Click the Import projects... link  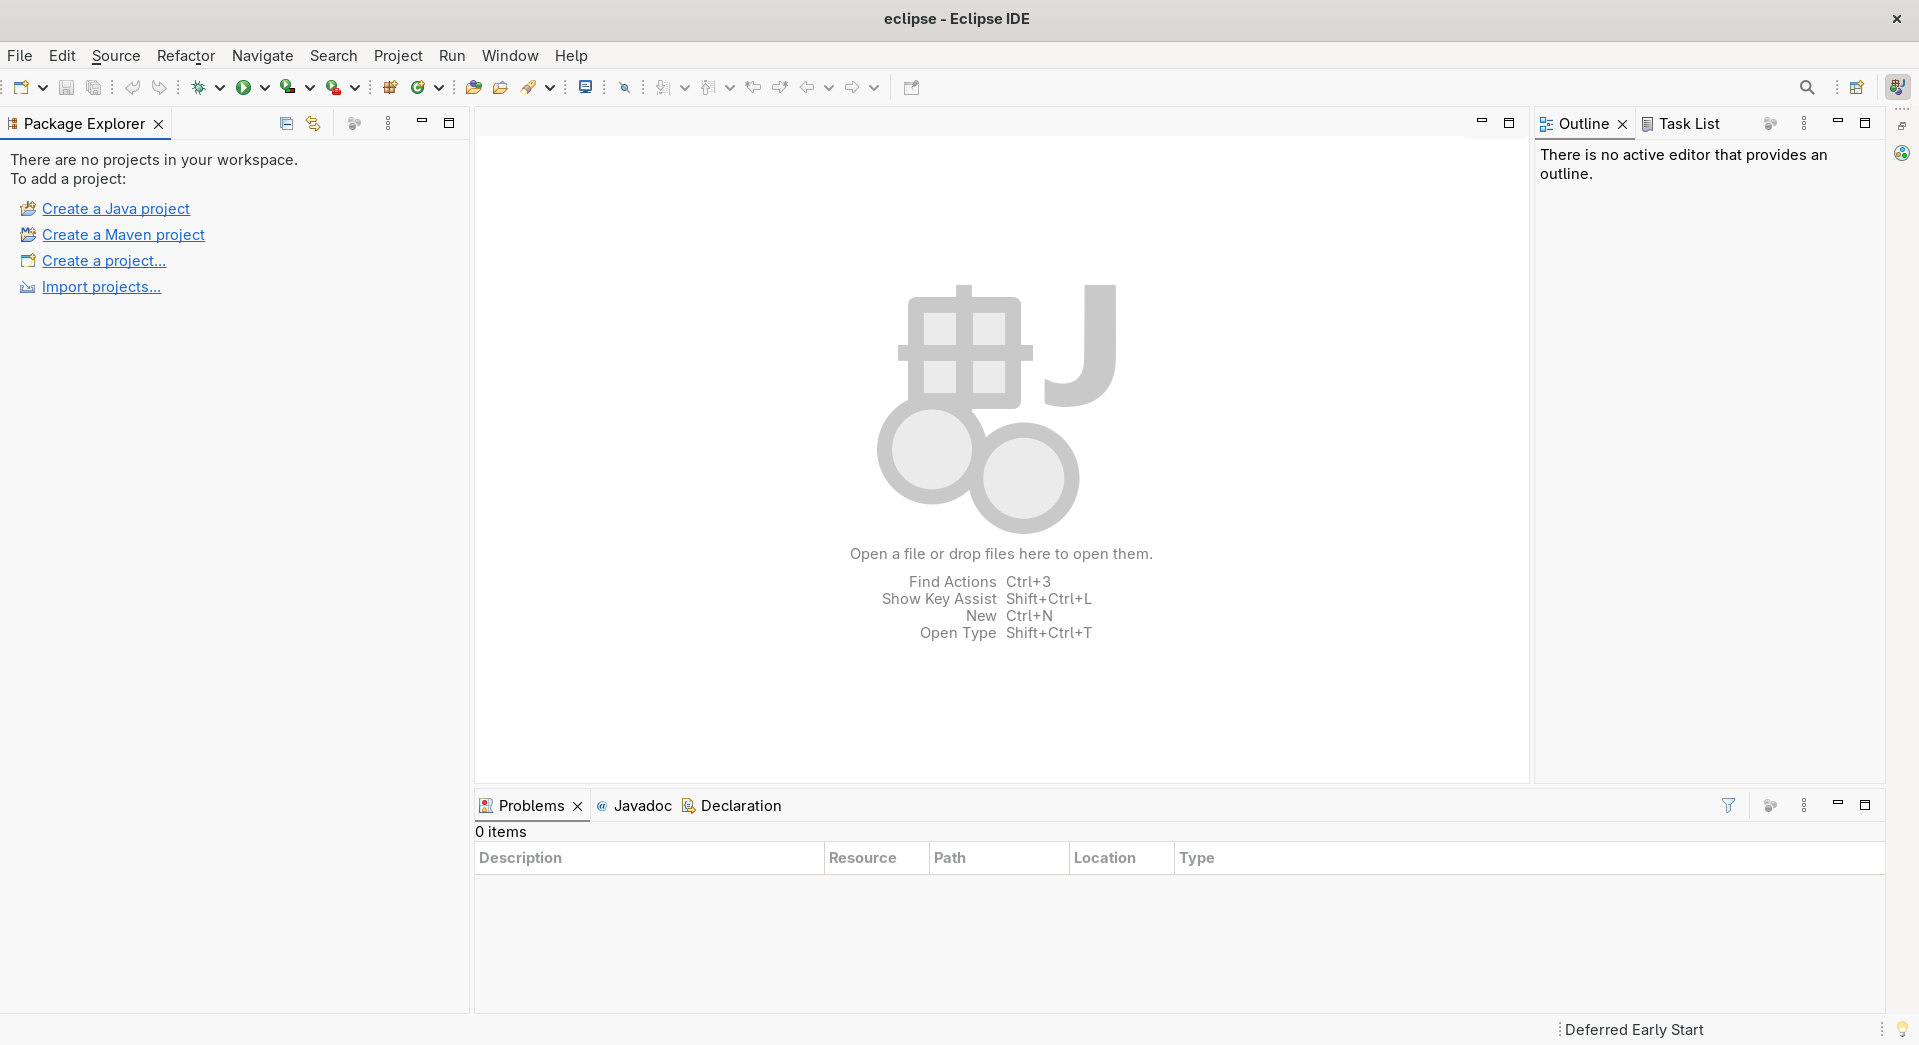101,287
